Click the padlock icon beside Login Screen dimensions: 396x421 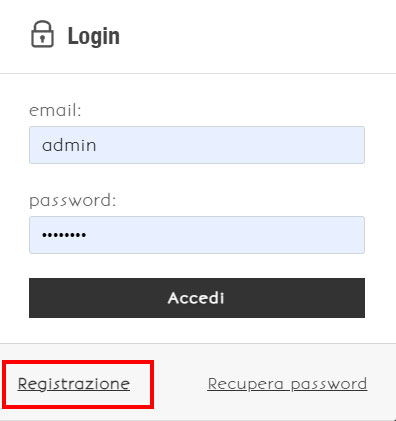tap(42, 34)
